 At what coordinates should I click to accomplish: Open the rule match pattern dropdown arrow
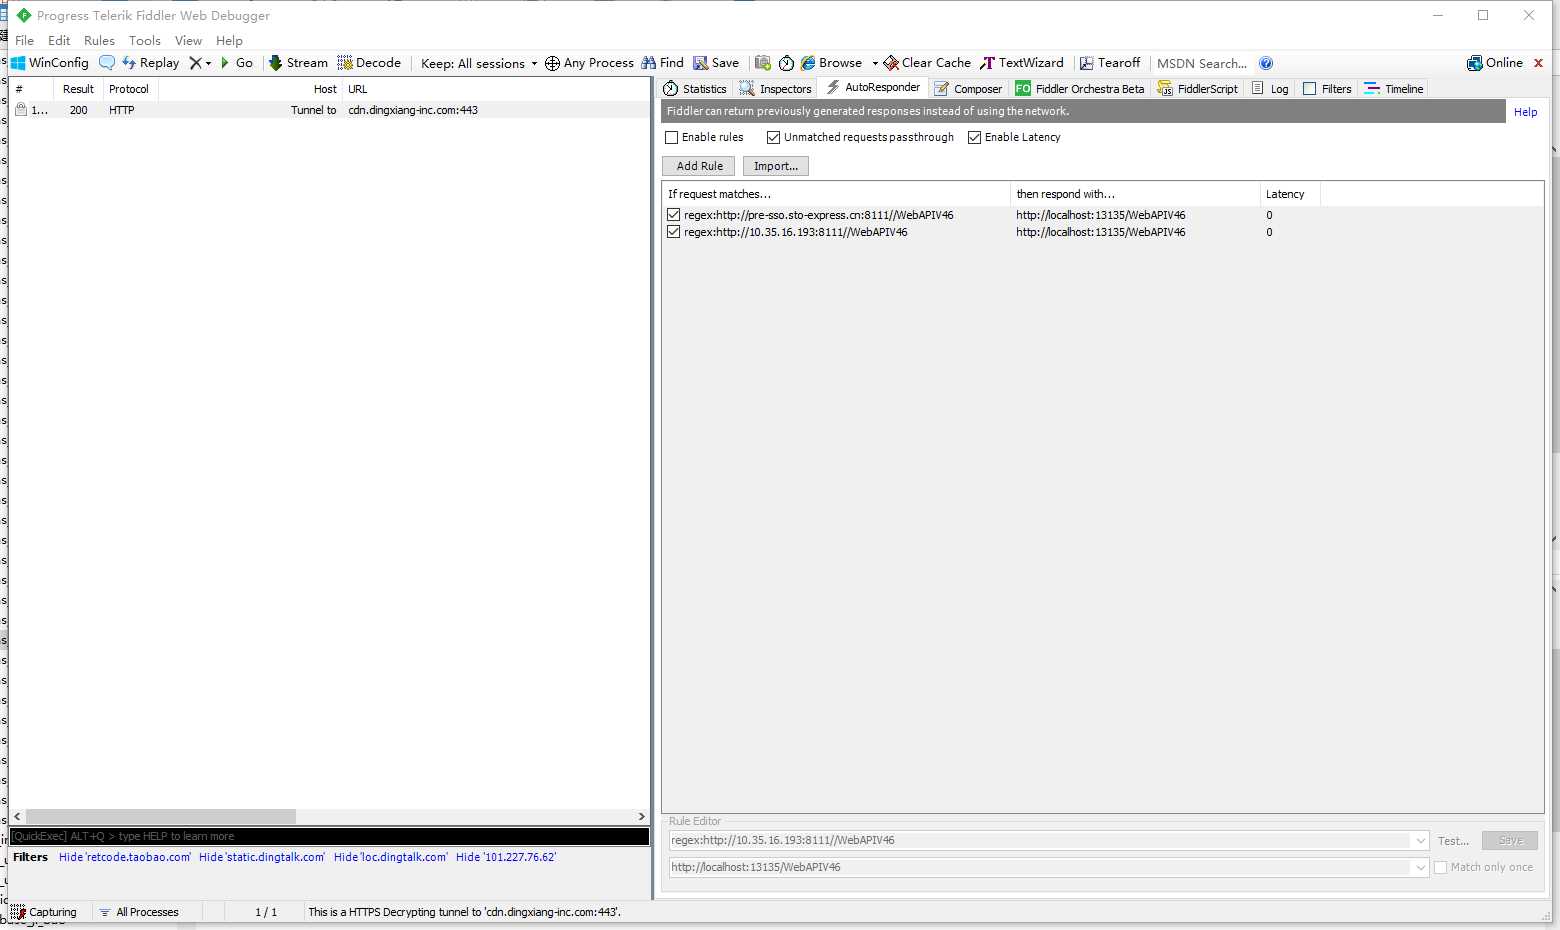[x=1420, y=841]
